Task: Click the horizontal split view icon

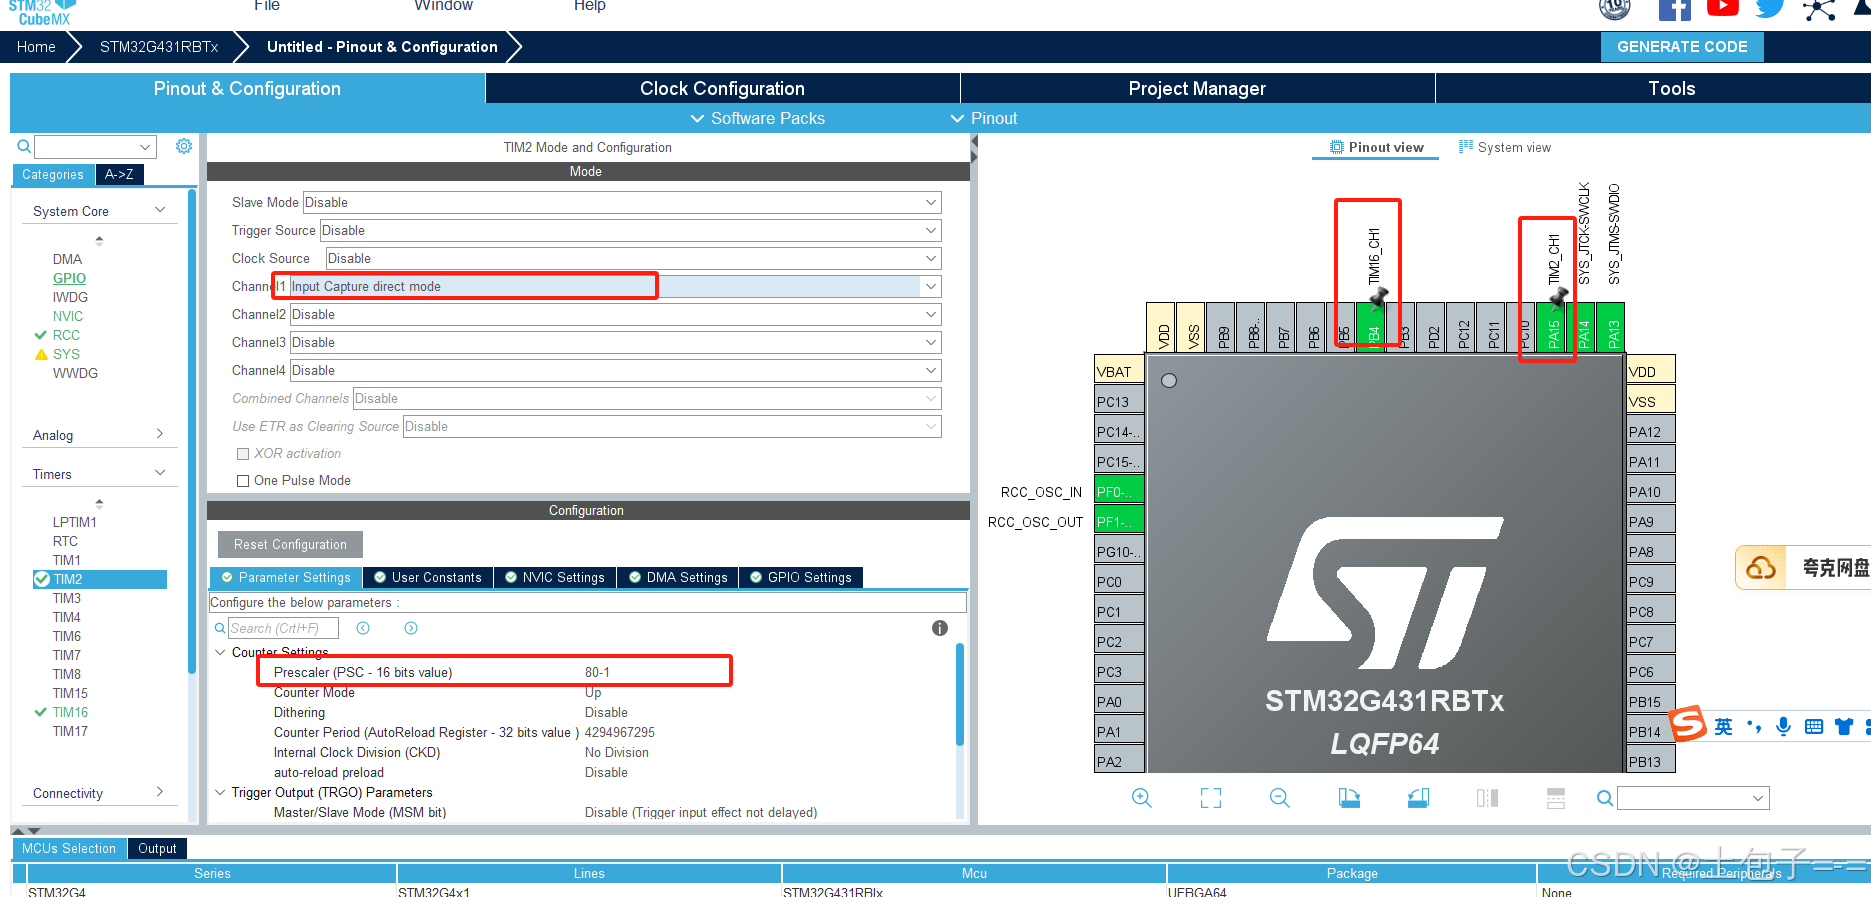Action: [x=1556, y=798]
